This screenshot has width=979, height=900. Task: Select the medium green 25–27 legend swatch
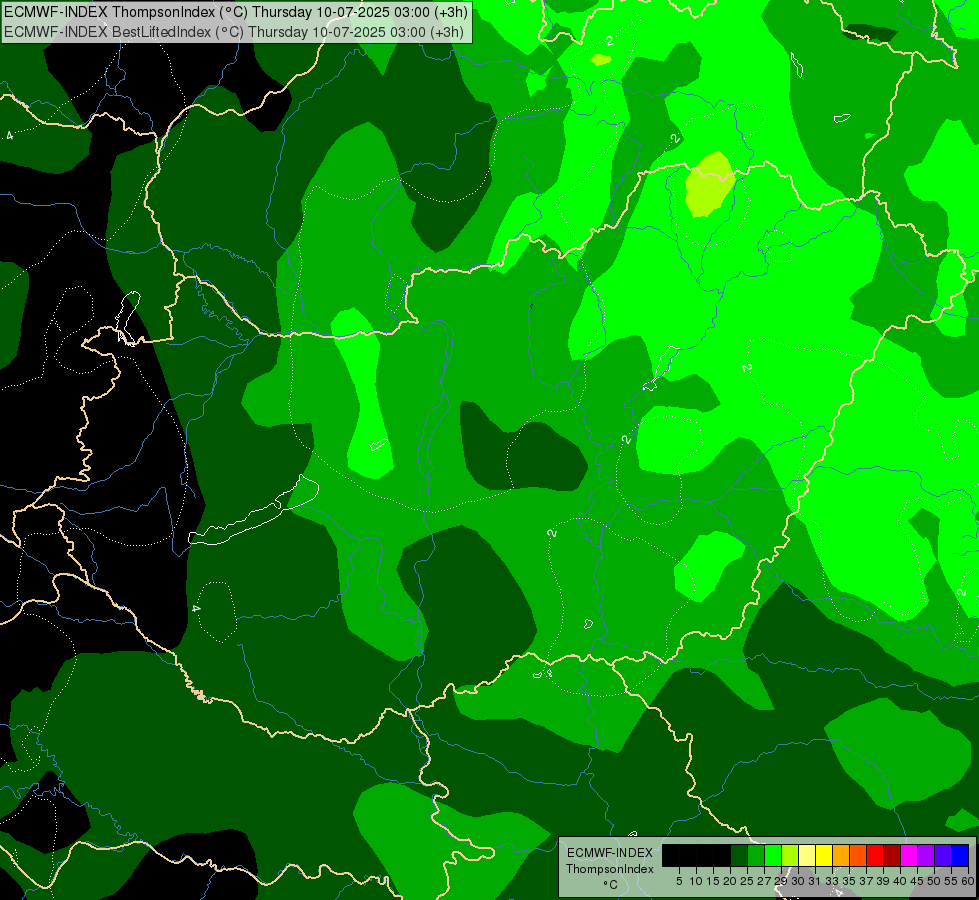(756, 855)
